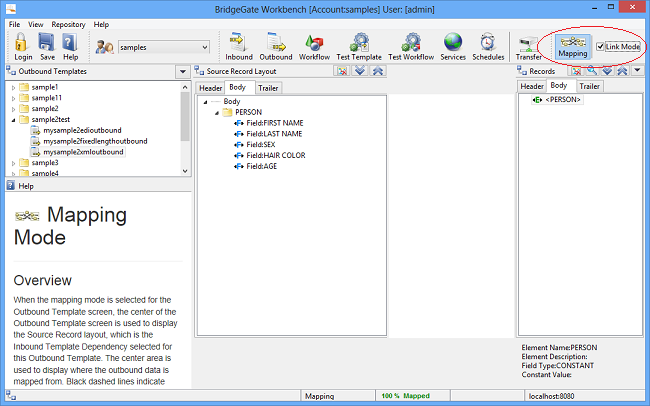Click the Login padlock icon
Image resolution: width=650 pixels, height=406 pixels.
21,42
